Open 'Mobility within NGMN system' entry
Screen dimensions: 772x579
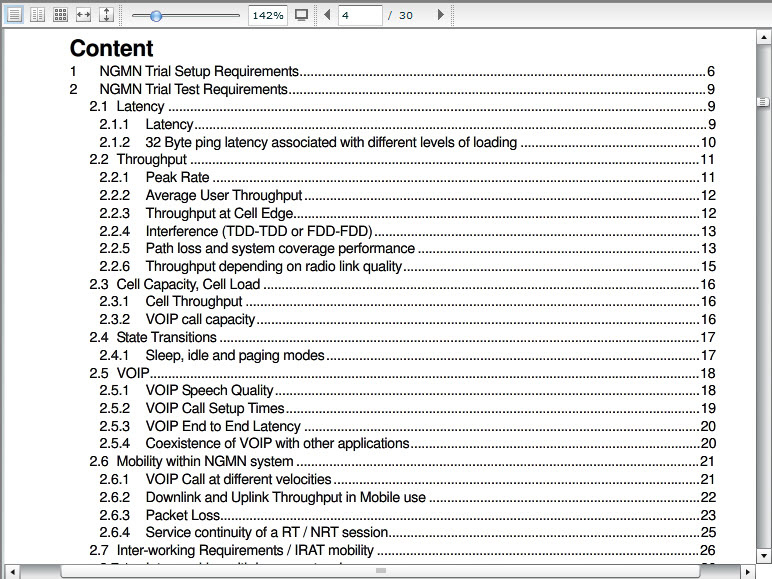point(402,461)
